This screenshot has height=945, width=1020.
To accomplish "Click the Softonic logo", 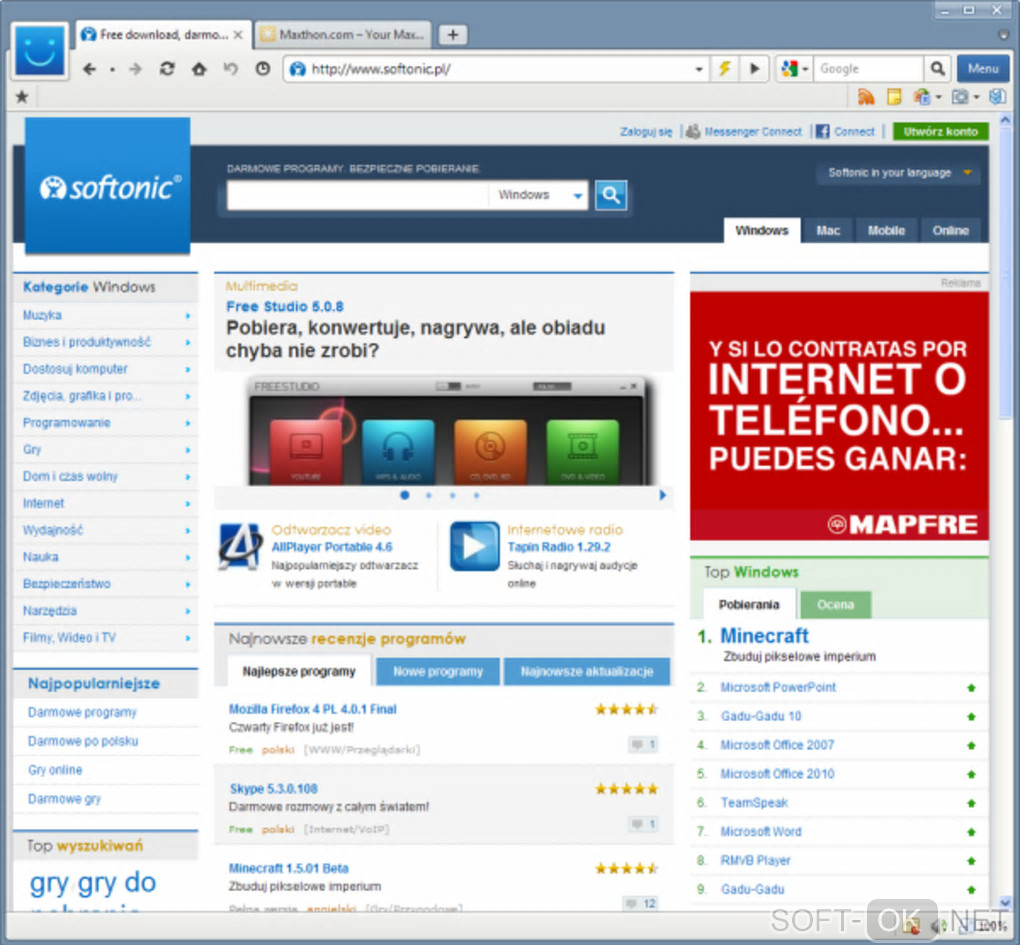I will 107,185.
